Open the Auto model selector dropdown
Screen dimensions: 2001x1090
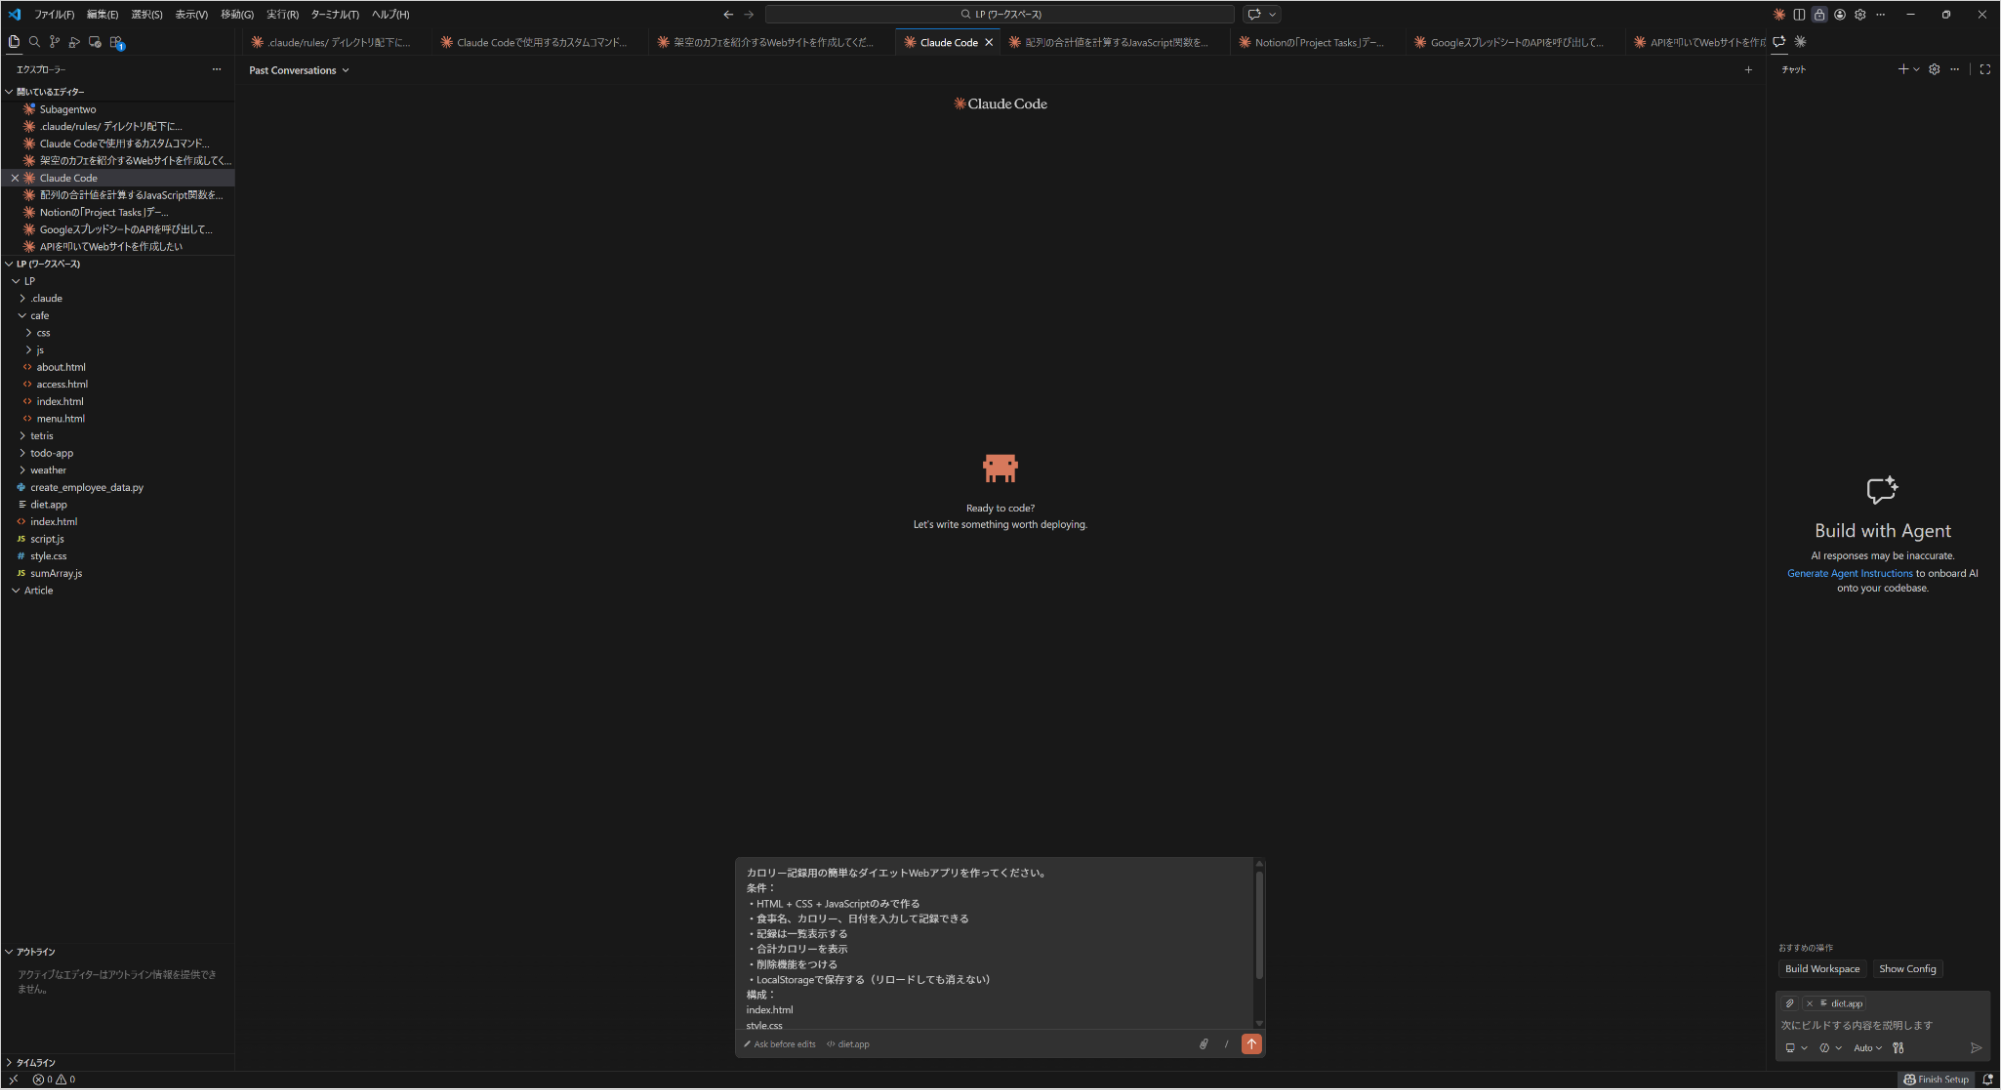1868,1048
